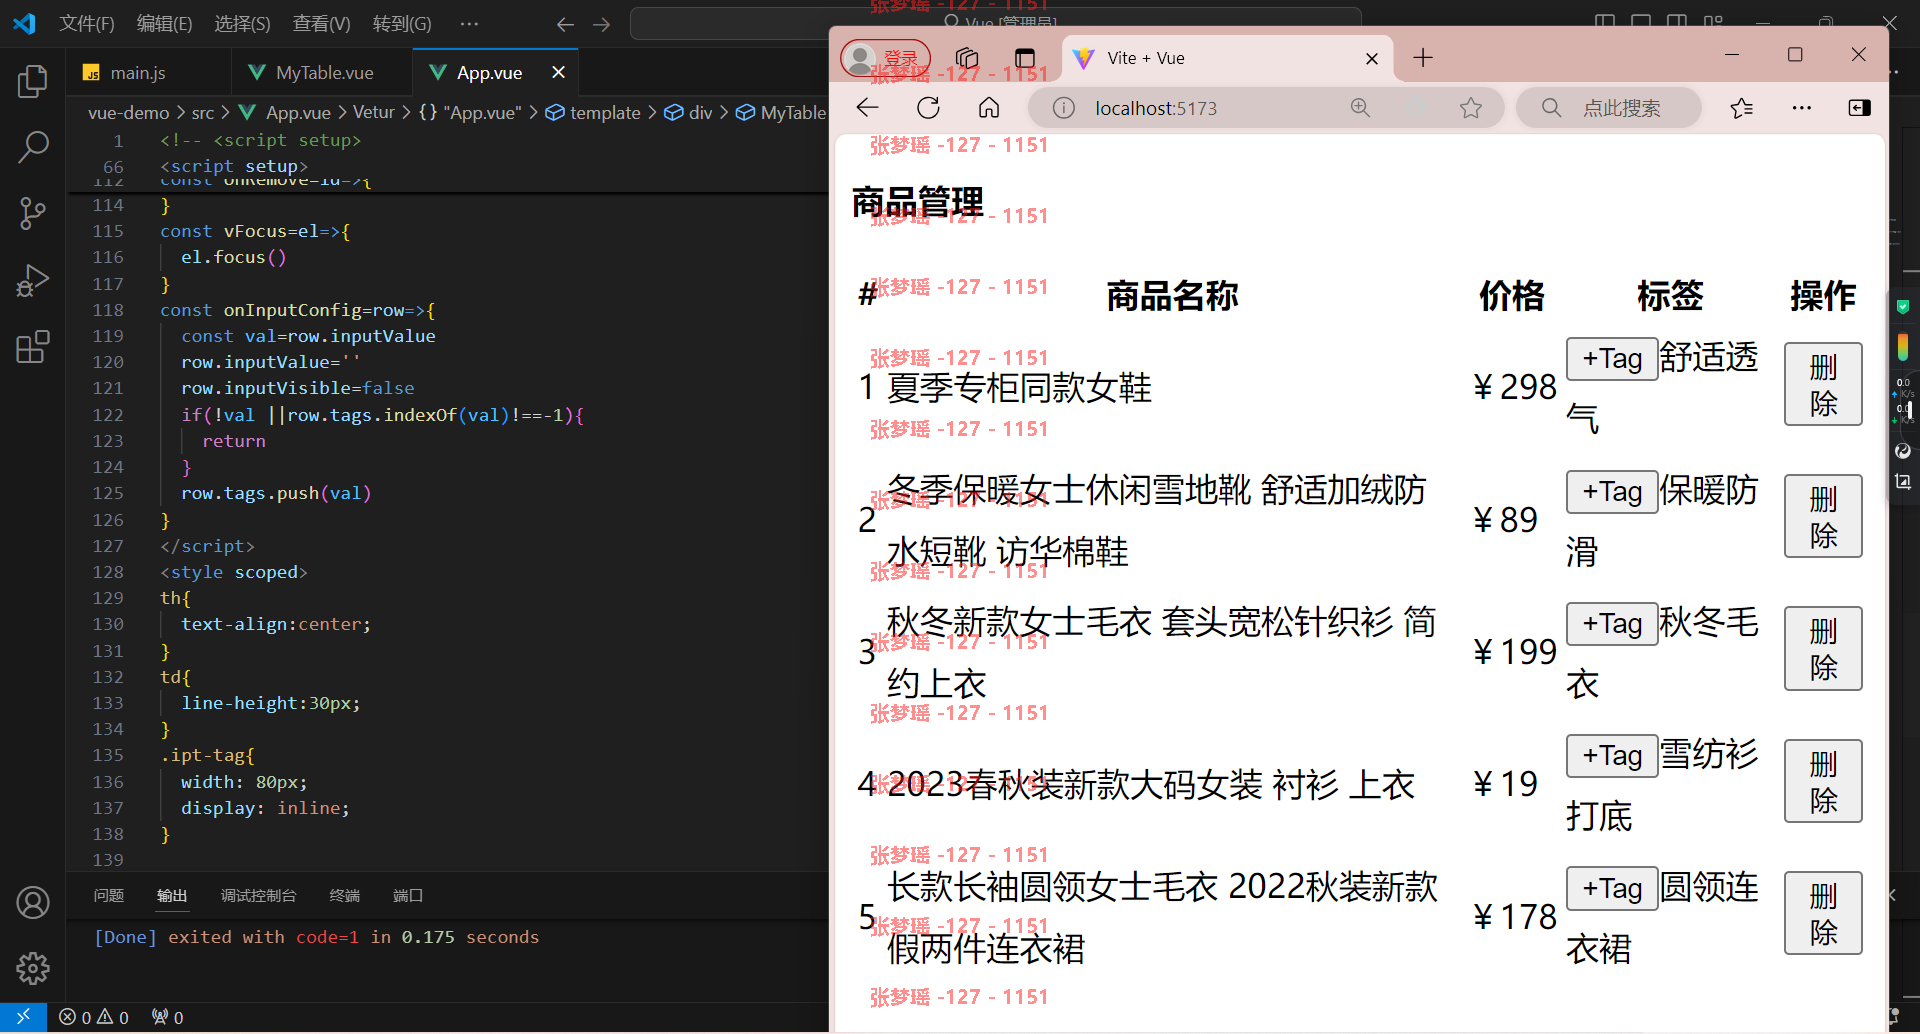Viewport: 1920px width, 1034px height.
Task: Add this page to favorites
Action: [1470, 108]
